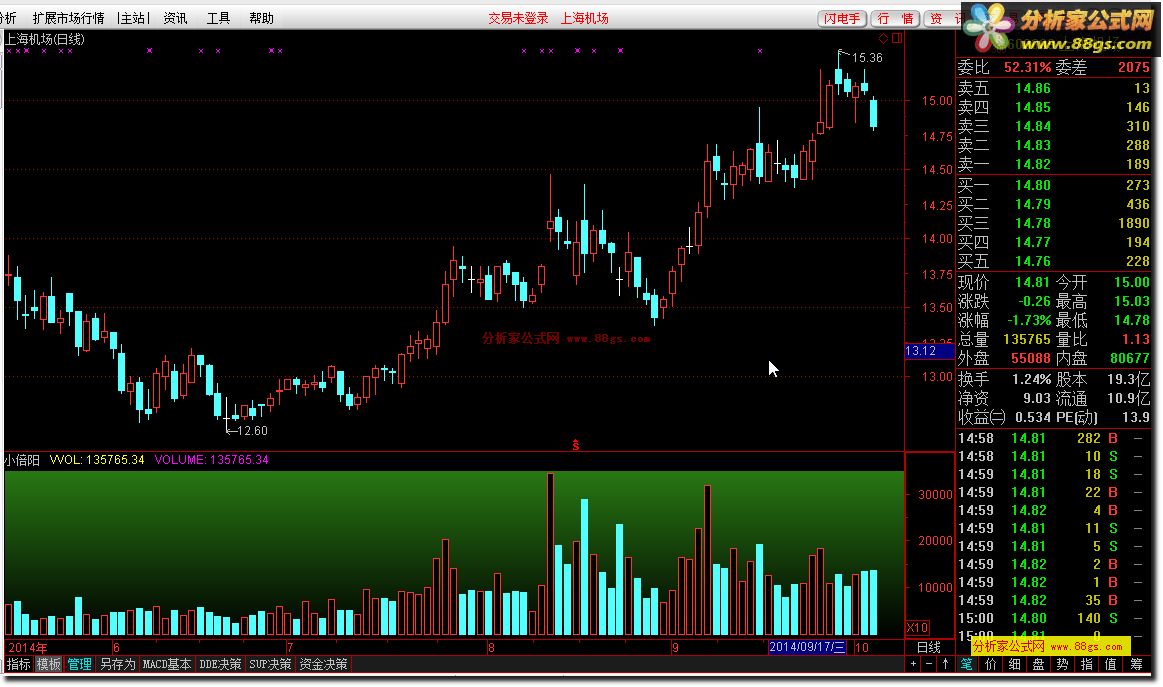Viewport: 1163px width, 687px height.
Task: Click the 交易未登录 link
Action: 518,18
